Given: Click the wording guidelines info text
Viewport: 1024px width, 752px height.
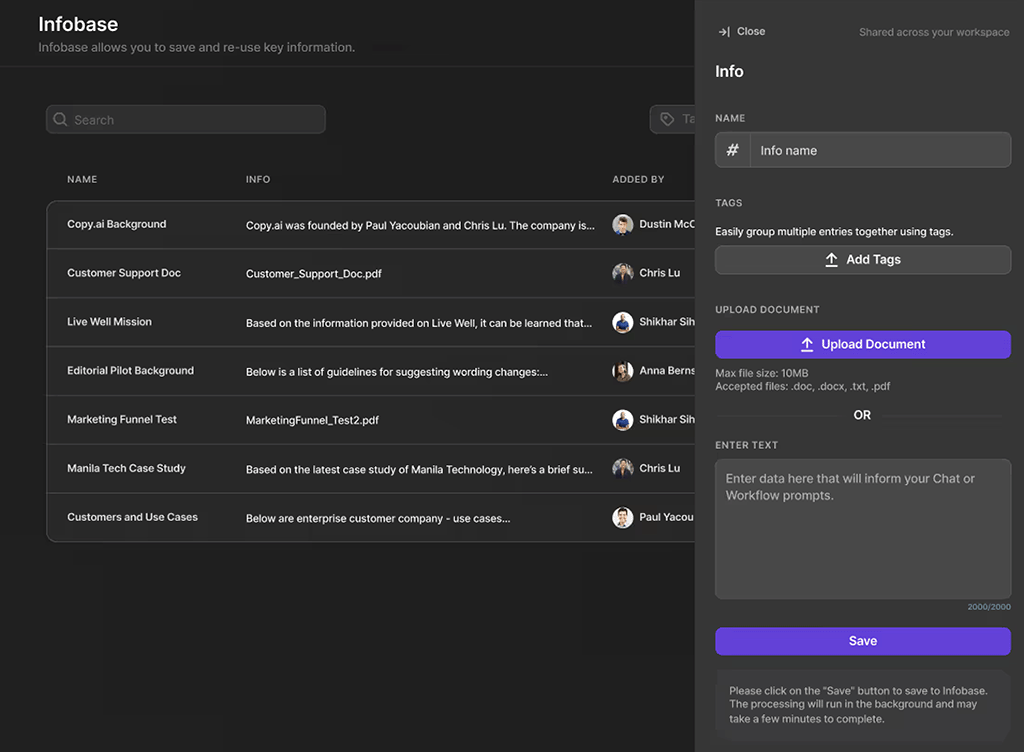Looking at the screenshot, I should point(396,371).
